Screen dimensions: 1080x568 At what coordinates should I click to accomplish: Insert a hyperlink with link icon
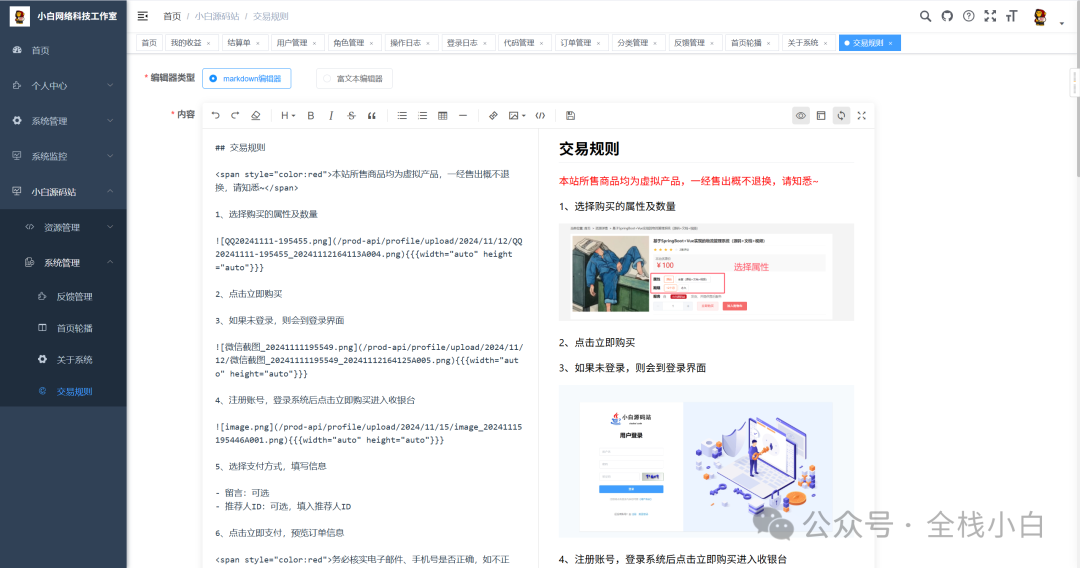[x=493, y=116]
